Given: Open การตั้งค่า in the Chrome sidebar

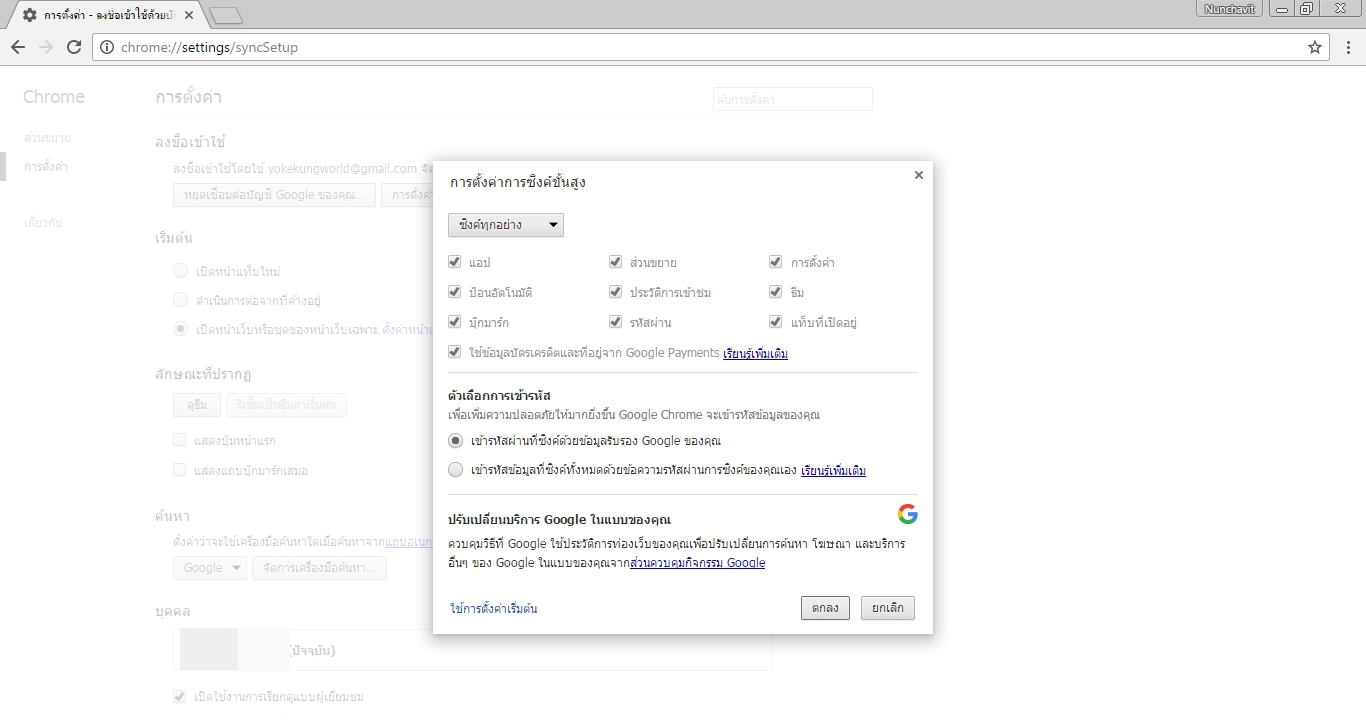Looking at the screenshot, I should [x=46, y=167].
